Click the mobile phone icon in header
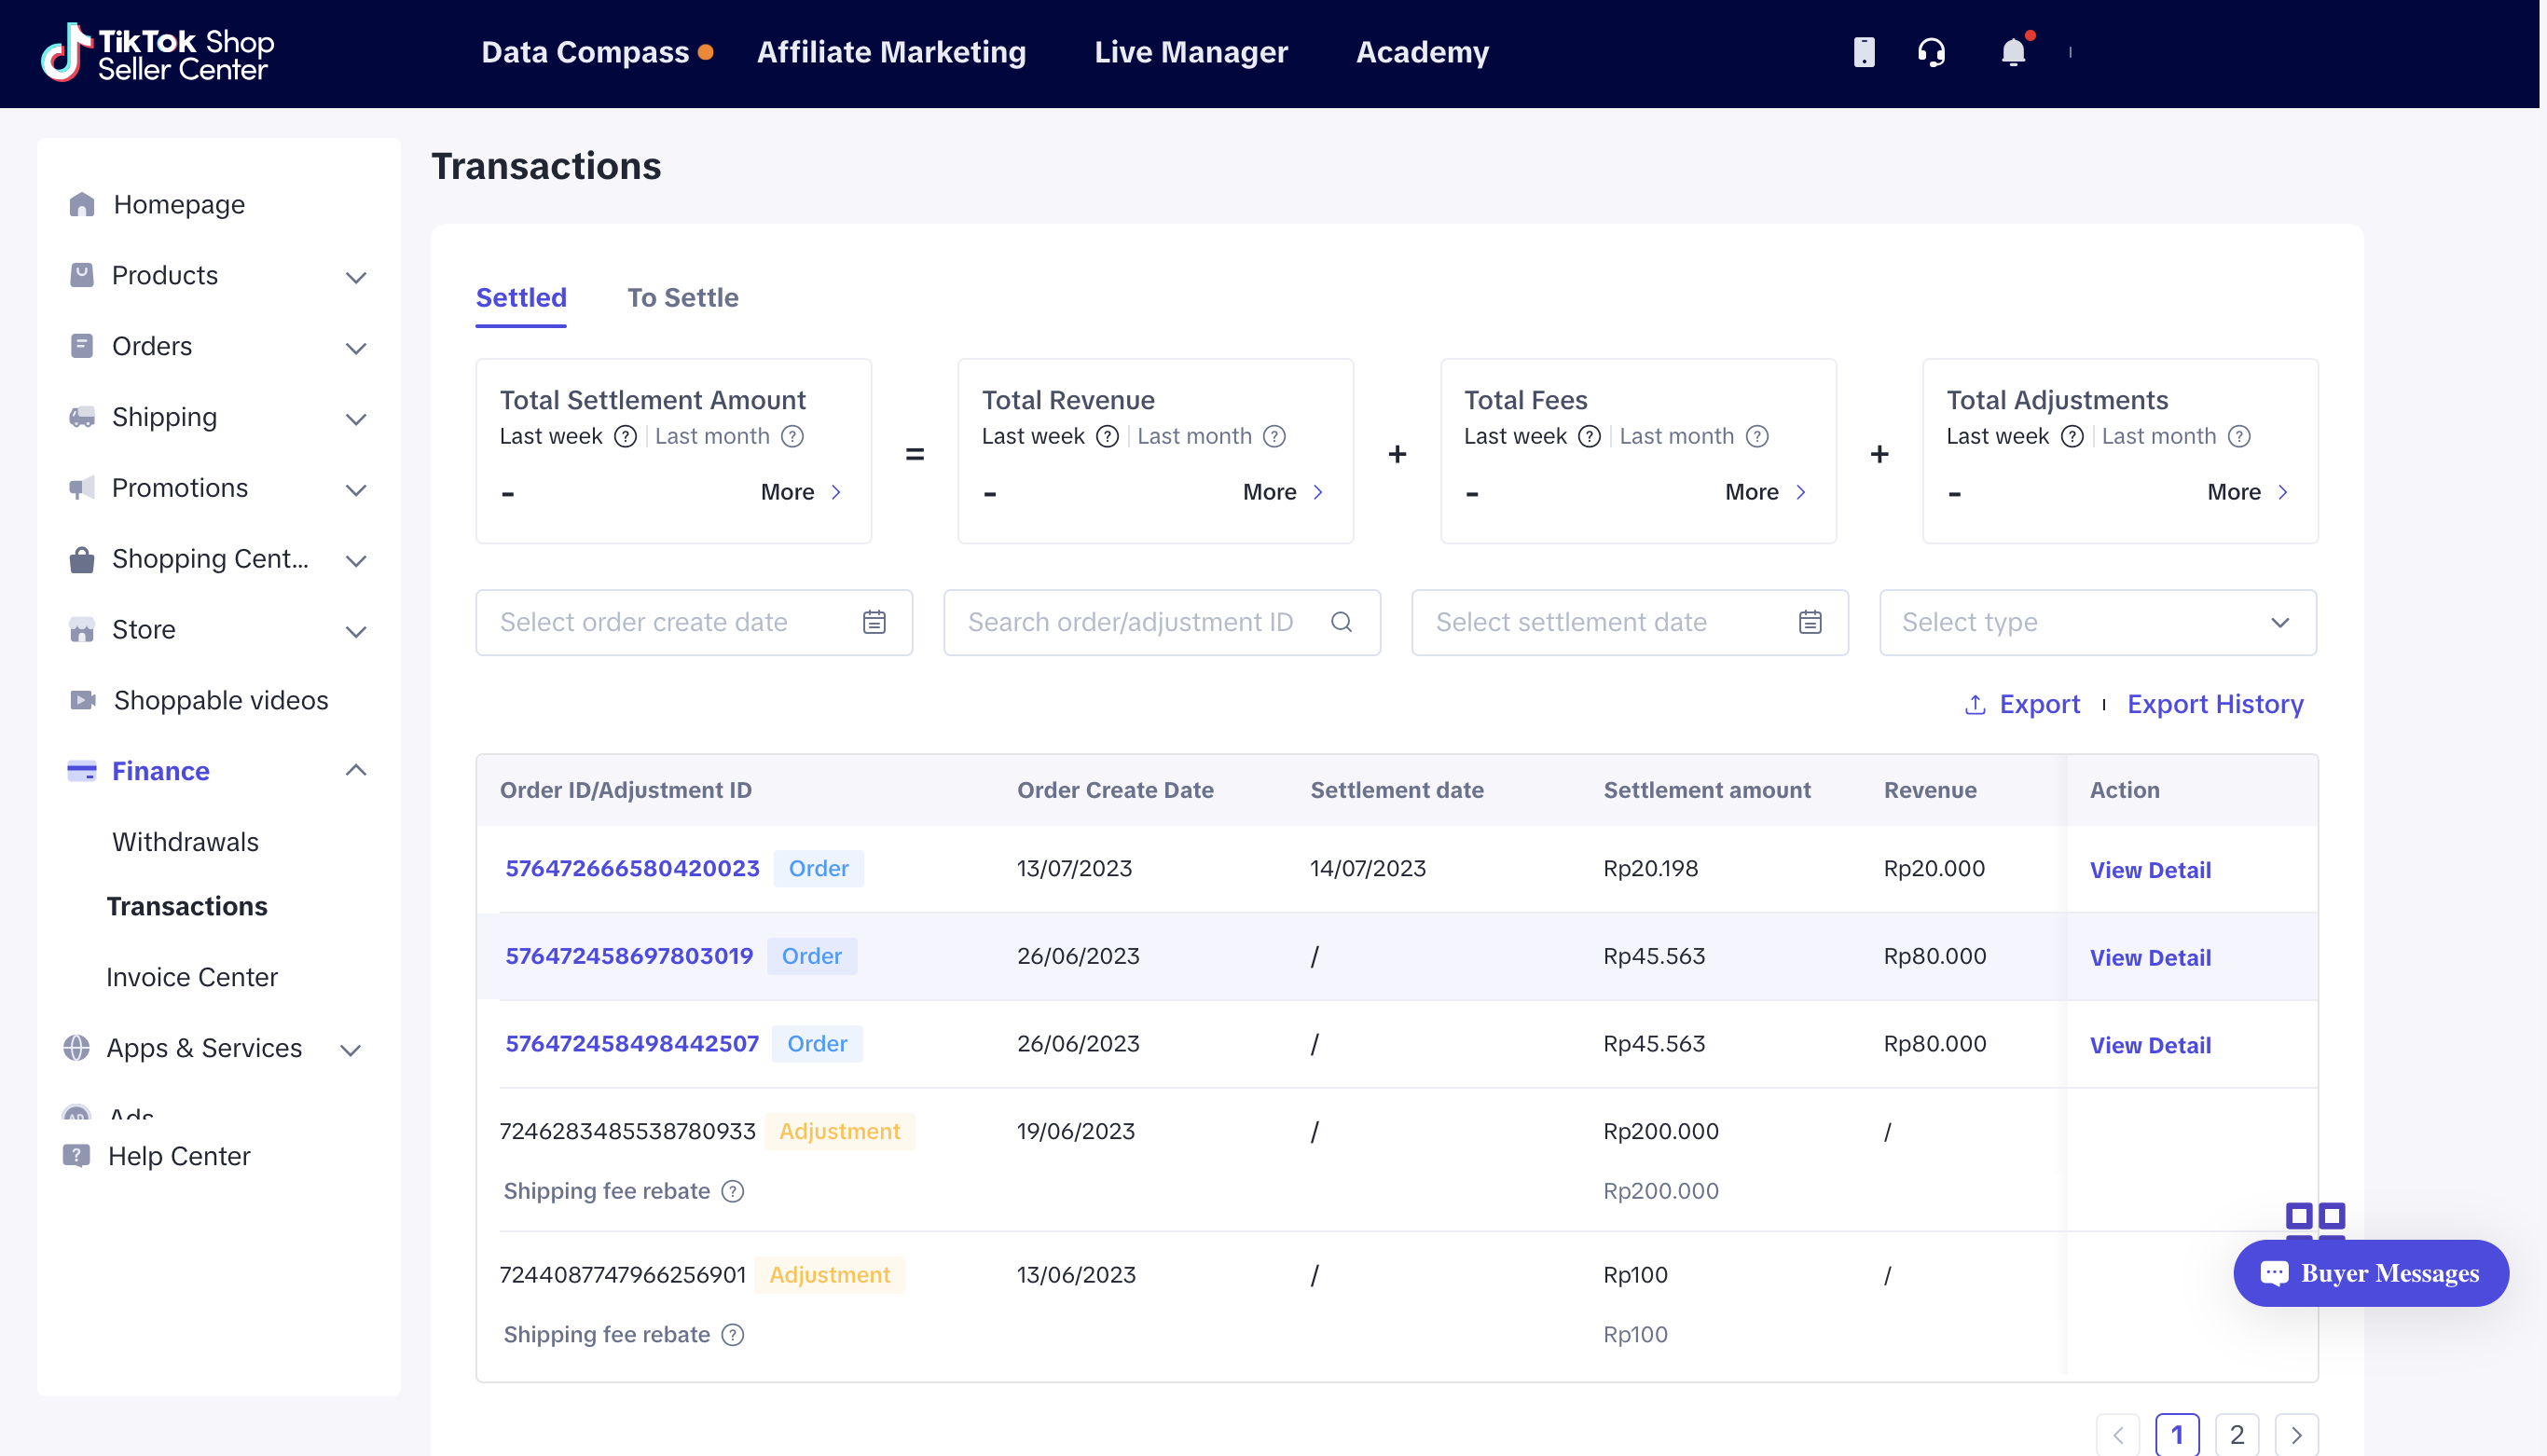The image size is (2547, 1456). coord(1863,52)
